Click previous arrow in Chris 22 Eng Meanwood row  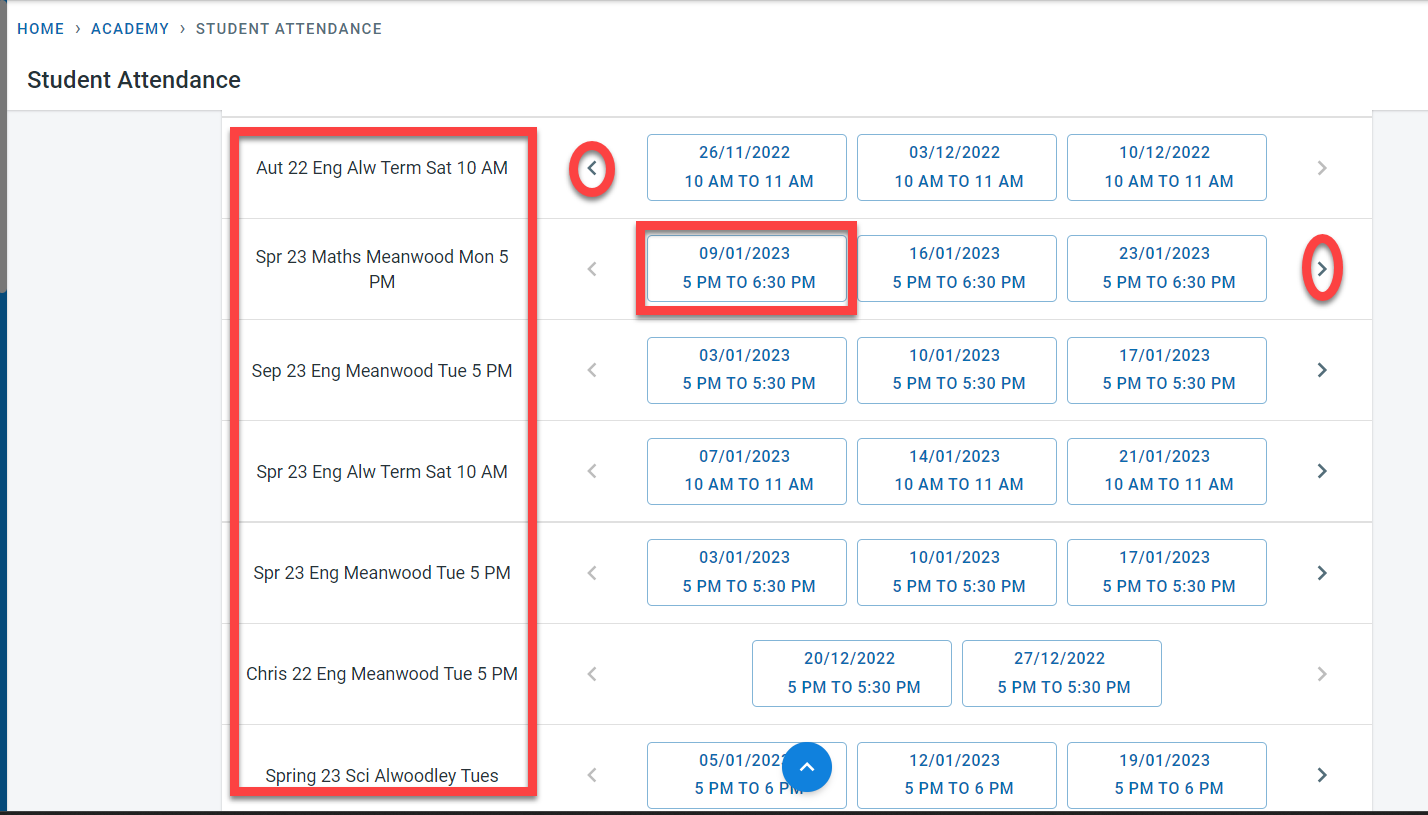592,674
